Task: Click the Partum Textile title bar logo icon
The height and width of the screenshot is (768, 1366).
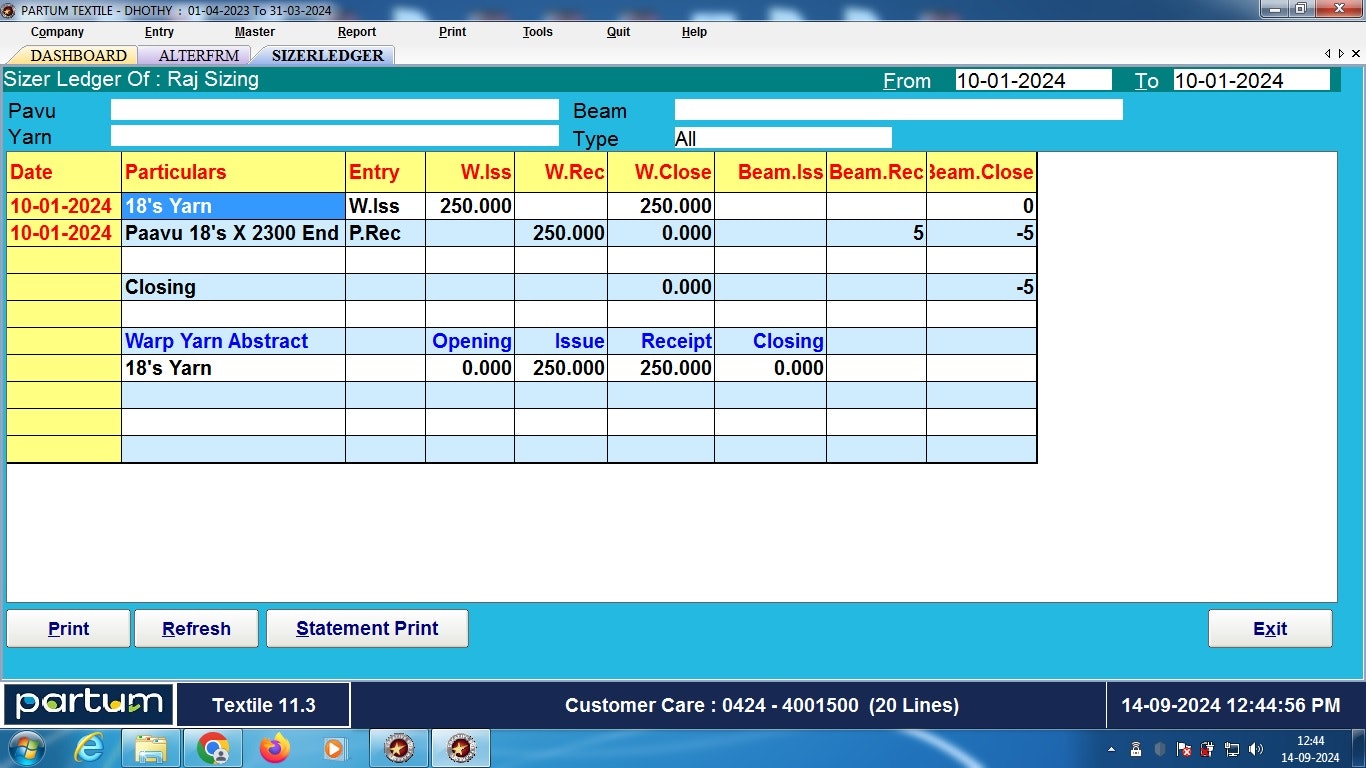Action: [10, 10]
